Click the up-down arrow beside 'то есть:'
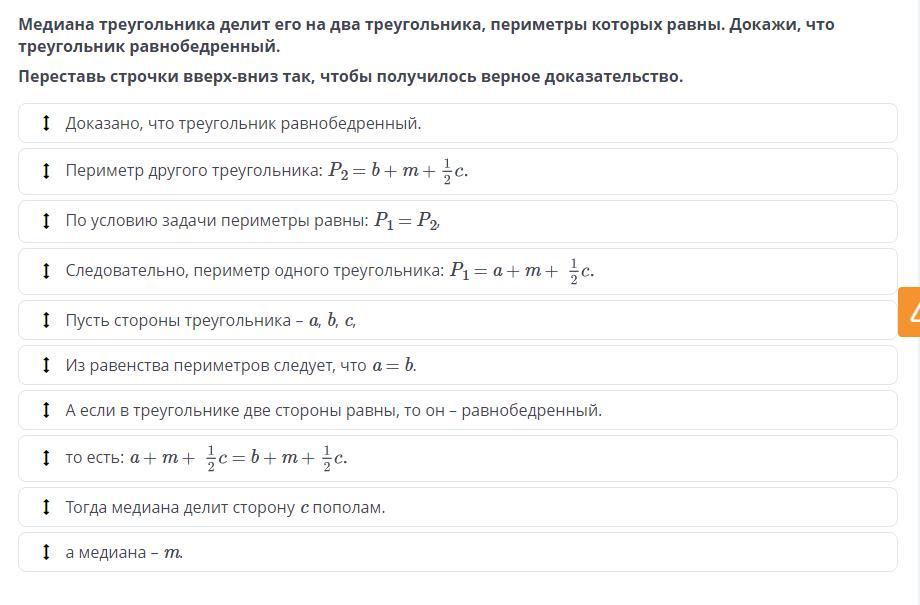Image resolution: width=920 pixels, height=605 pixels. pos(46,458)
